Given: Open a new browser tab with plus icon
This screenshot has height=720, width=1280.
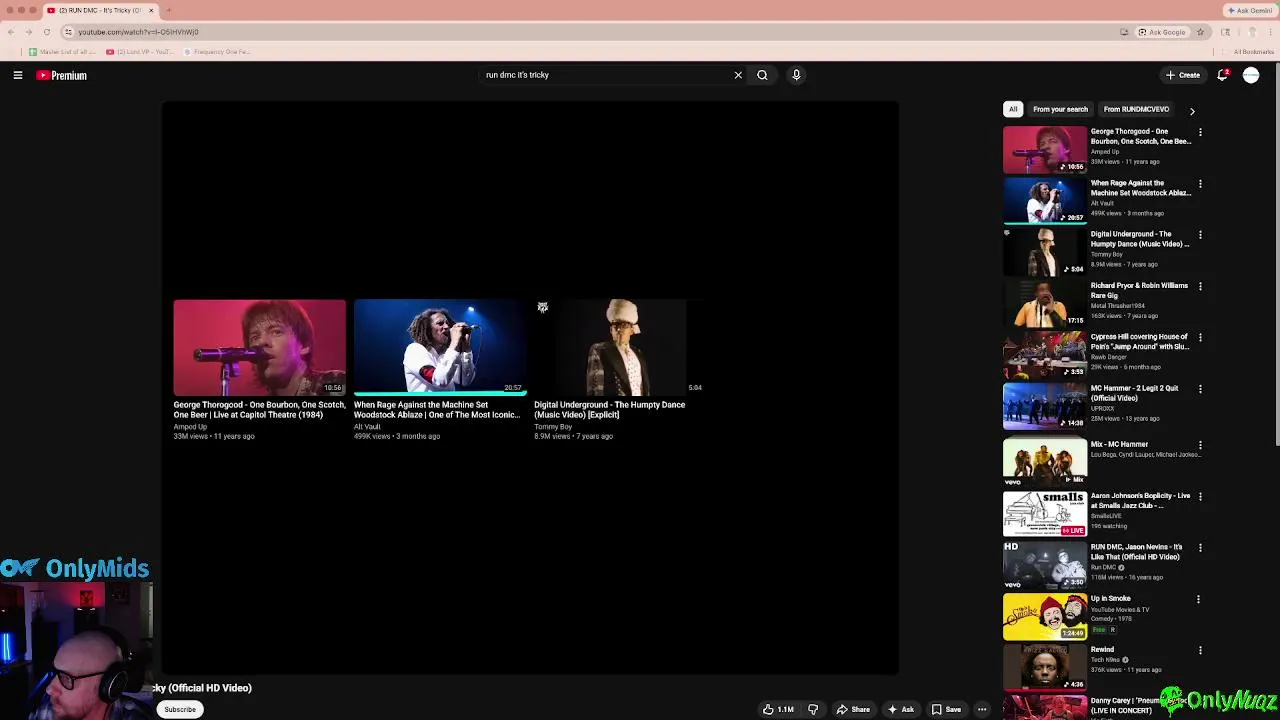Looking at the screenshot, I should (169, 10).
